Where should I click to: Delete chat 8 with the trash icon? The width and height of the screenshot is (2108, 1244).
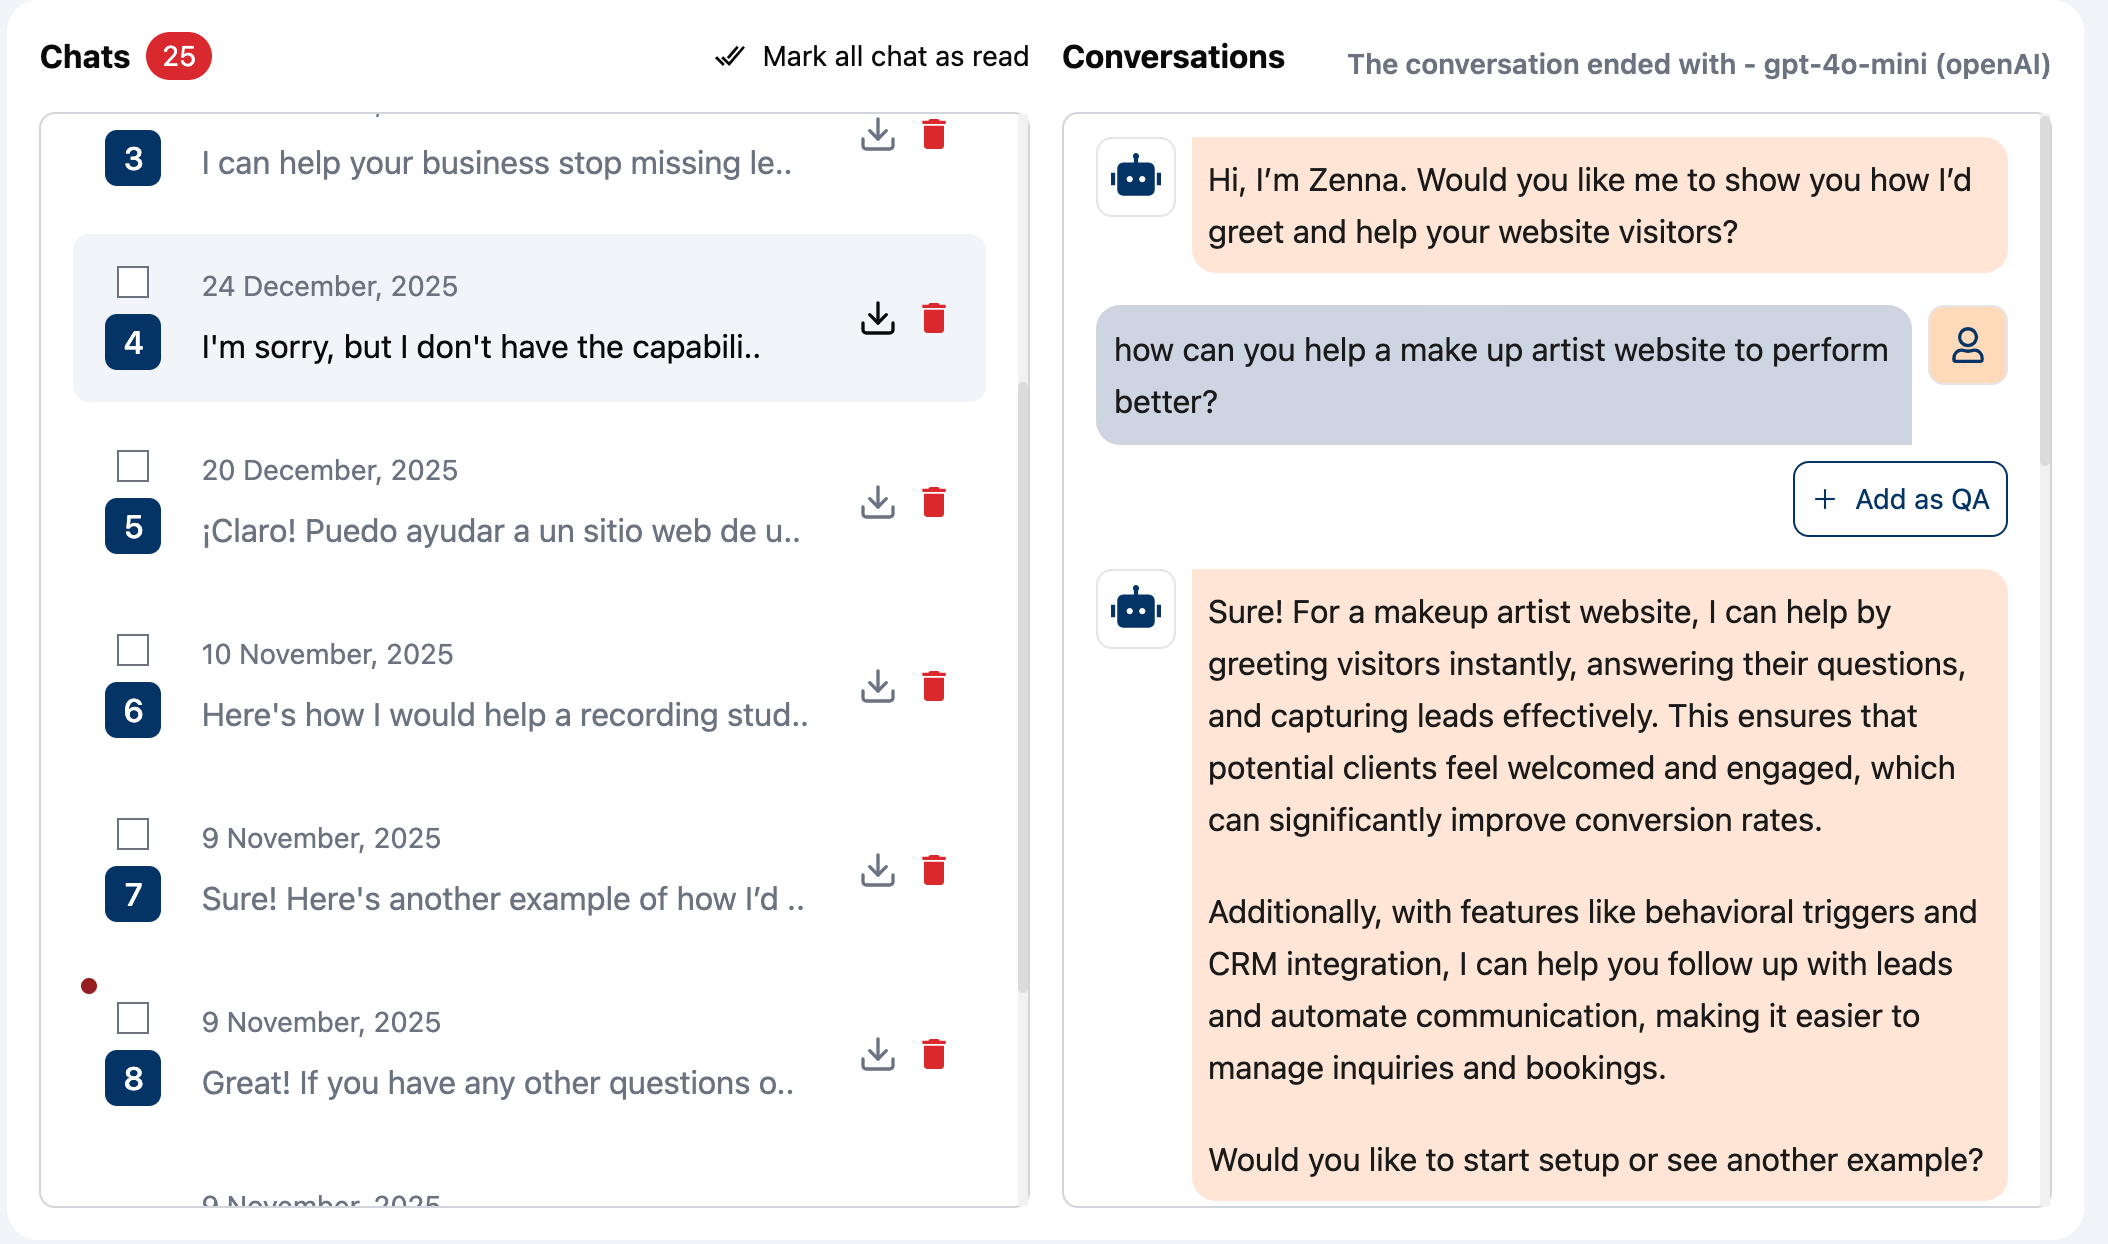pyautogui.click(x=934, y=1054)
